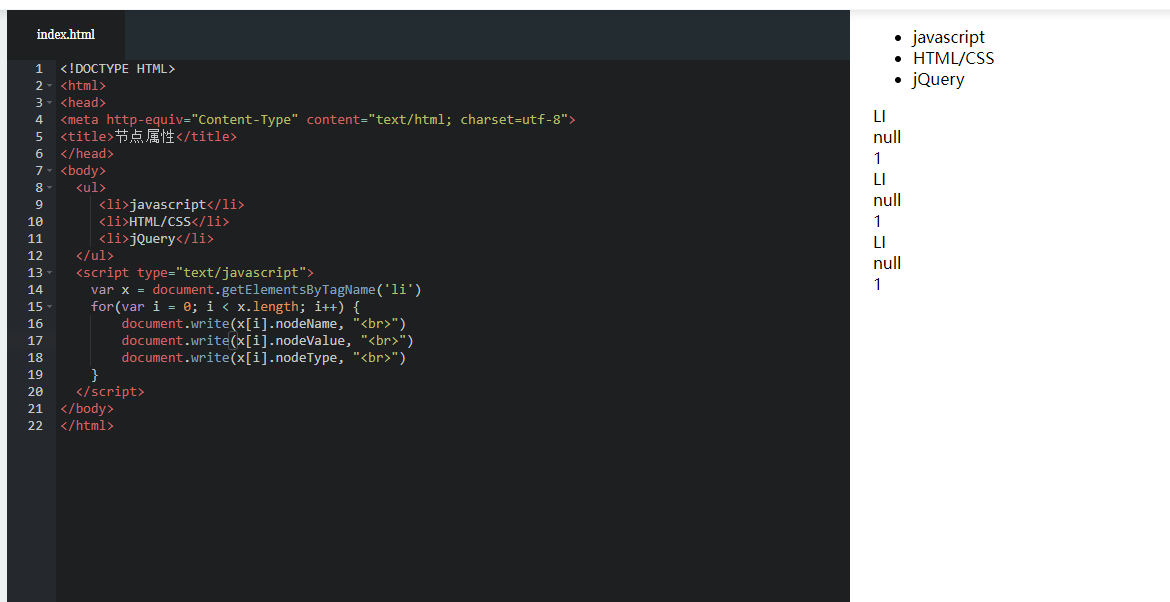
Task: Click line number 1 in the gutter
Action: tap(39, 69)
